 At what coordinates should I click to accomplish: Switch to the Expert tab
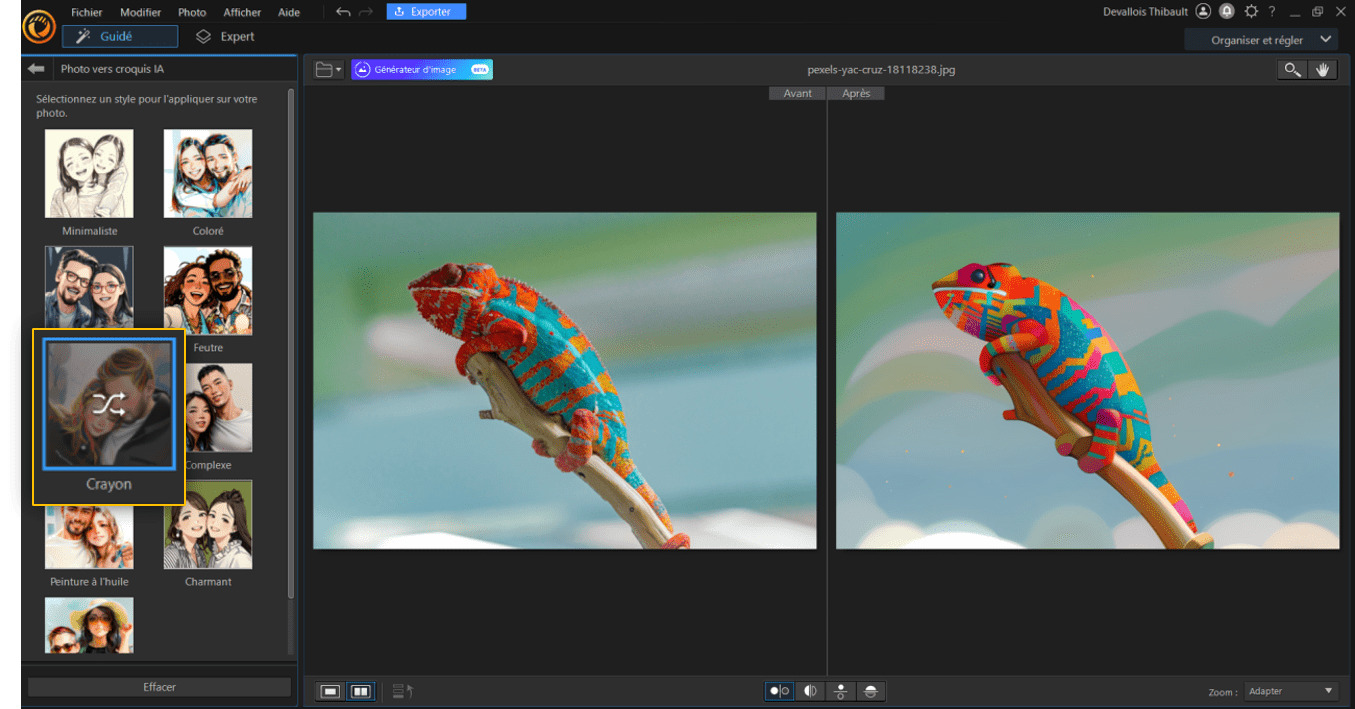click(226, 37)
